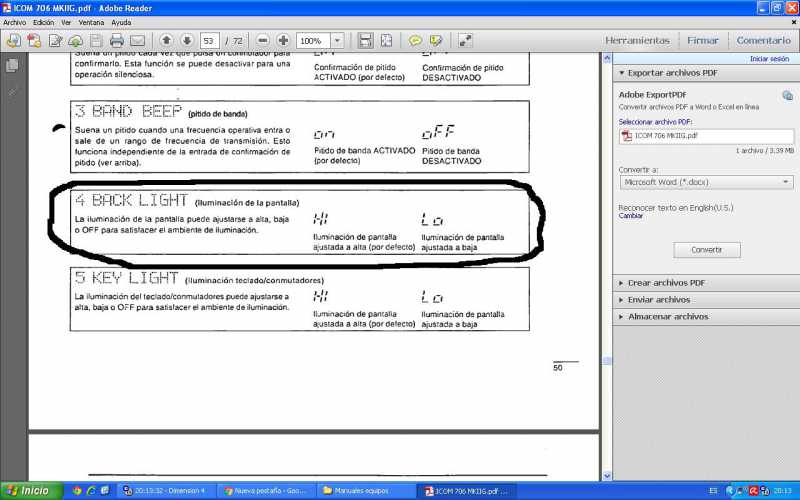This screenshot has width=800, height=500.
Task: Open the Windows Inicio start button
Action: click(x=28, y=491)
